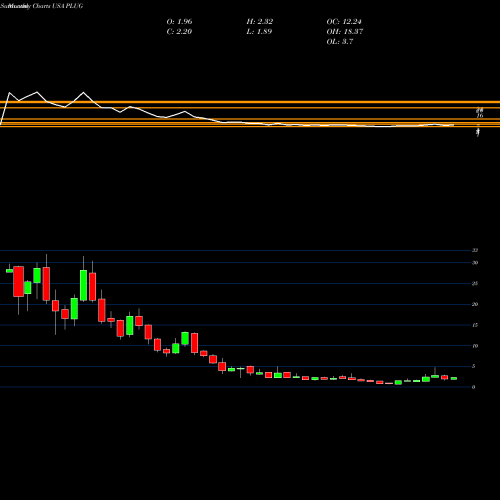
Task: Click the 5 price axis label
Action: coord(473,366)
